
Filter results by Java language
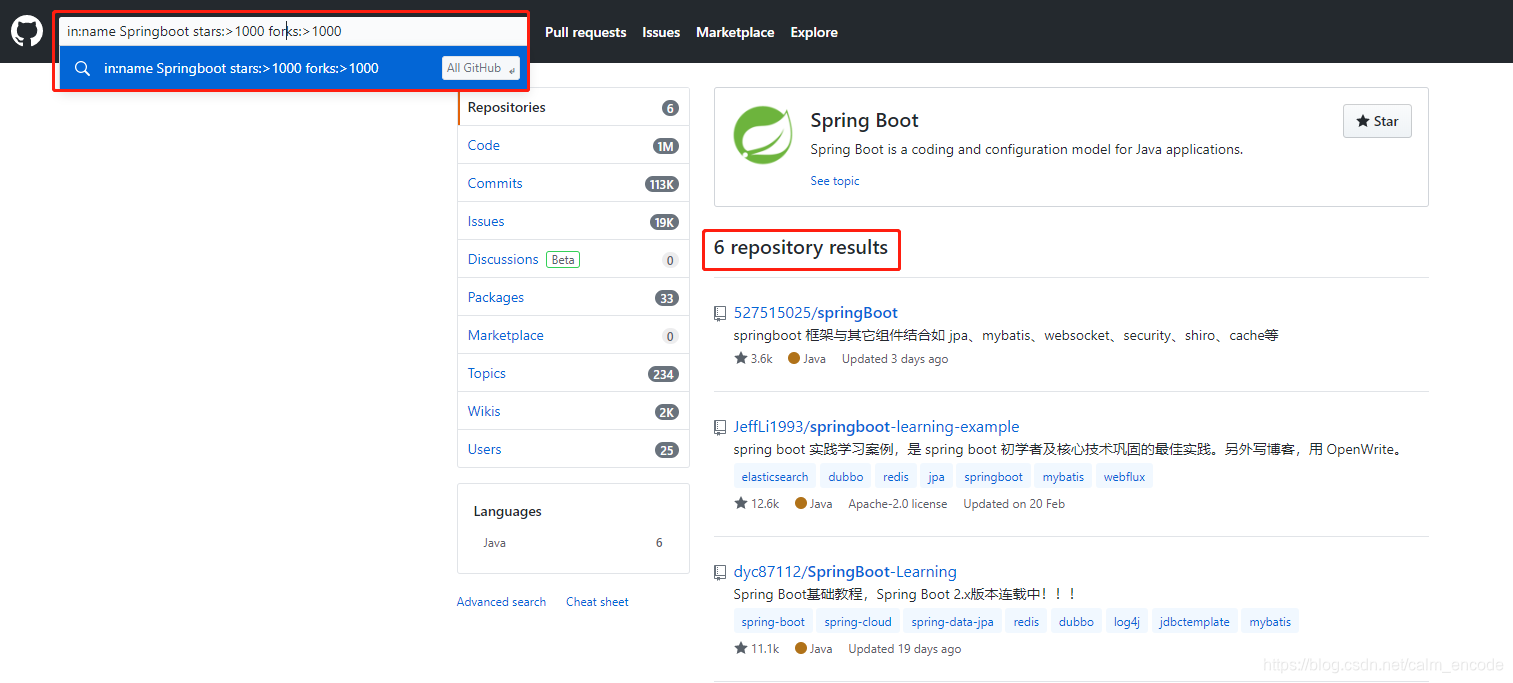pyautogui.click(x=573, y=543)
